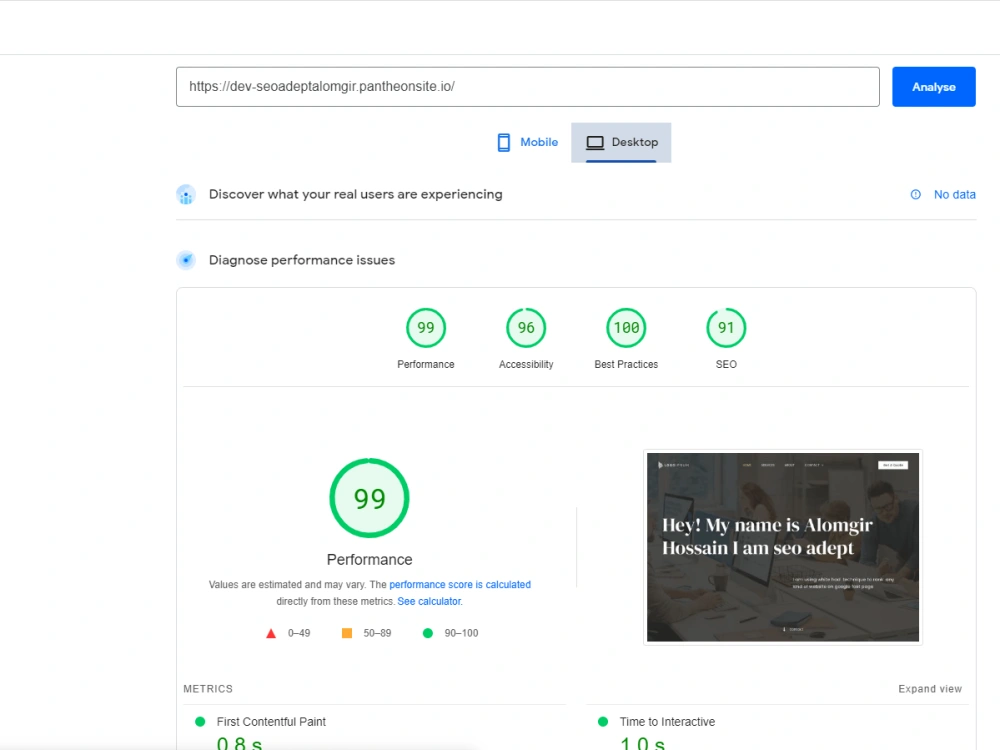Click Expand view in metrics section
Image resolution: width=1000 pixels, height=750 pixels.
pyautogui.click(x=930, y=689)
